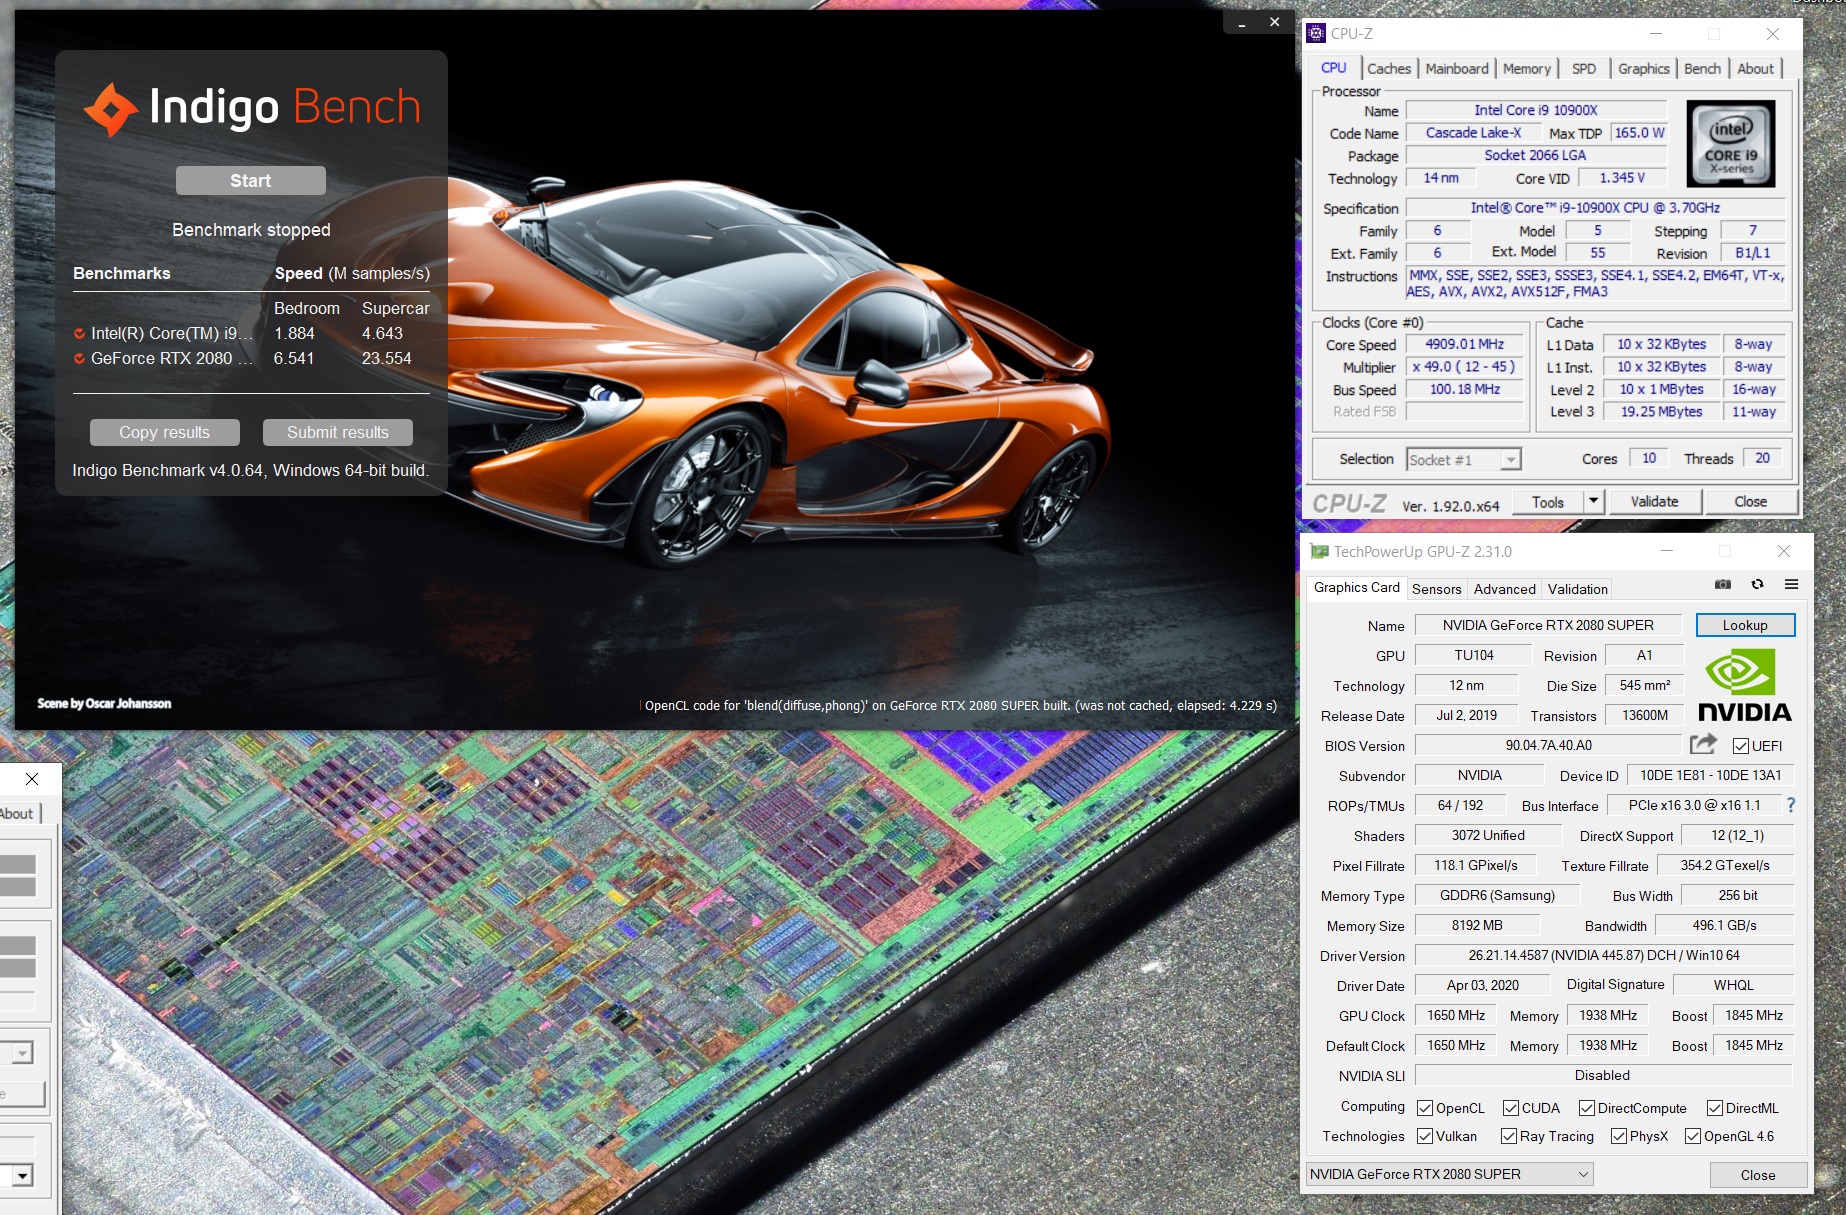Click the Bedroom score 1.884

click(x=294, y=333)
